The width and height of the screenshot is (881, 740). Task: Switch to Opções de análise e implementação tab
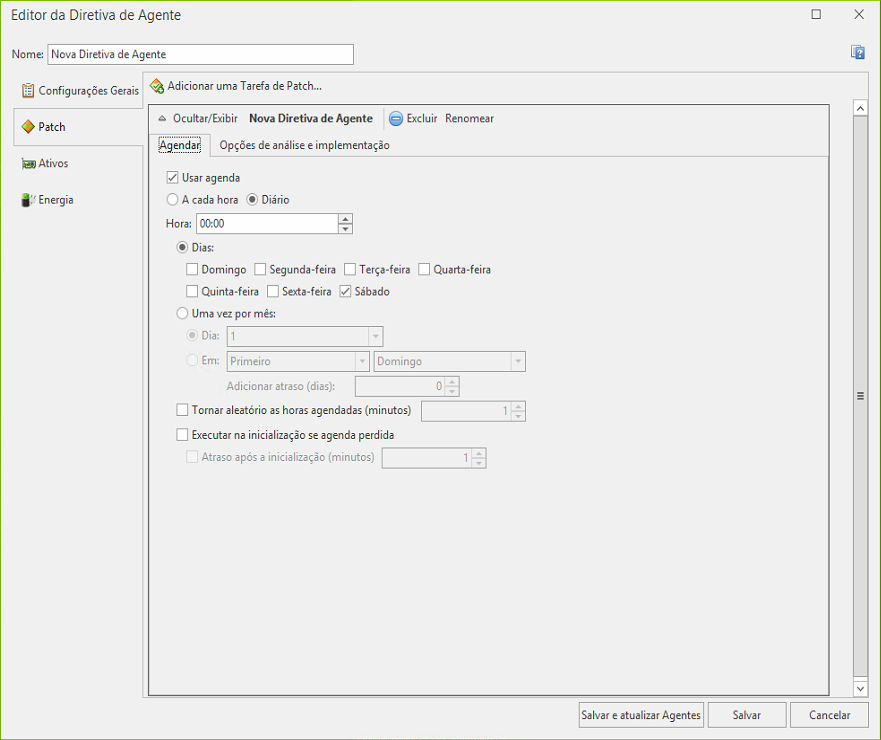pos(305,145)
